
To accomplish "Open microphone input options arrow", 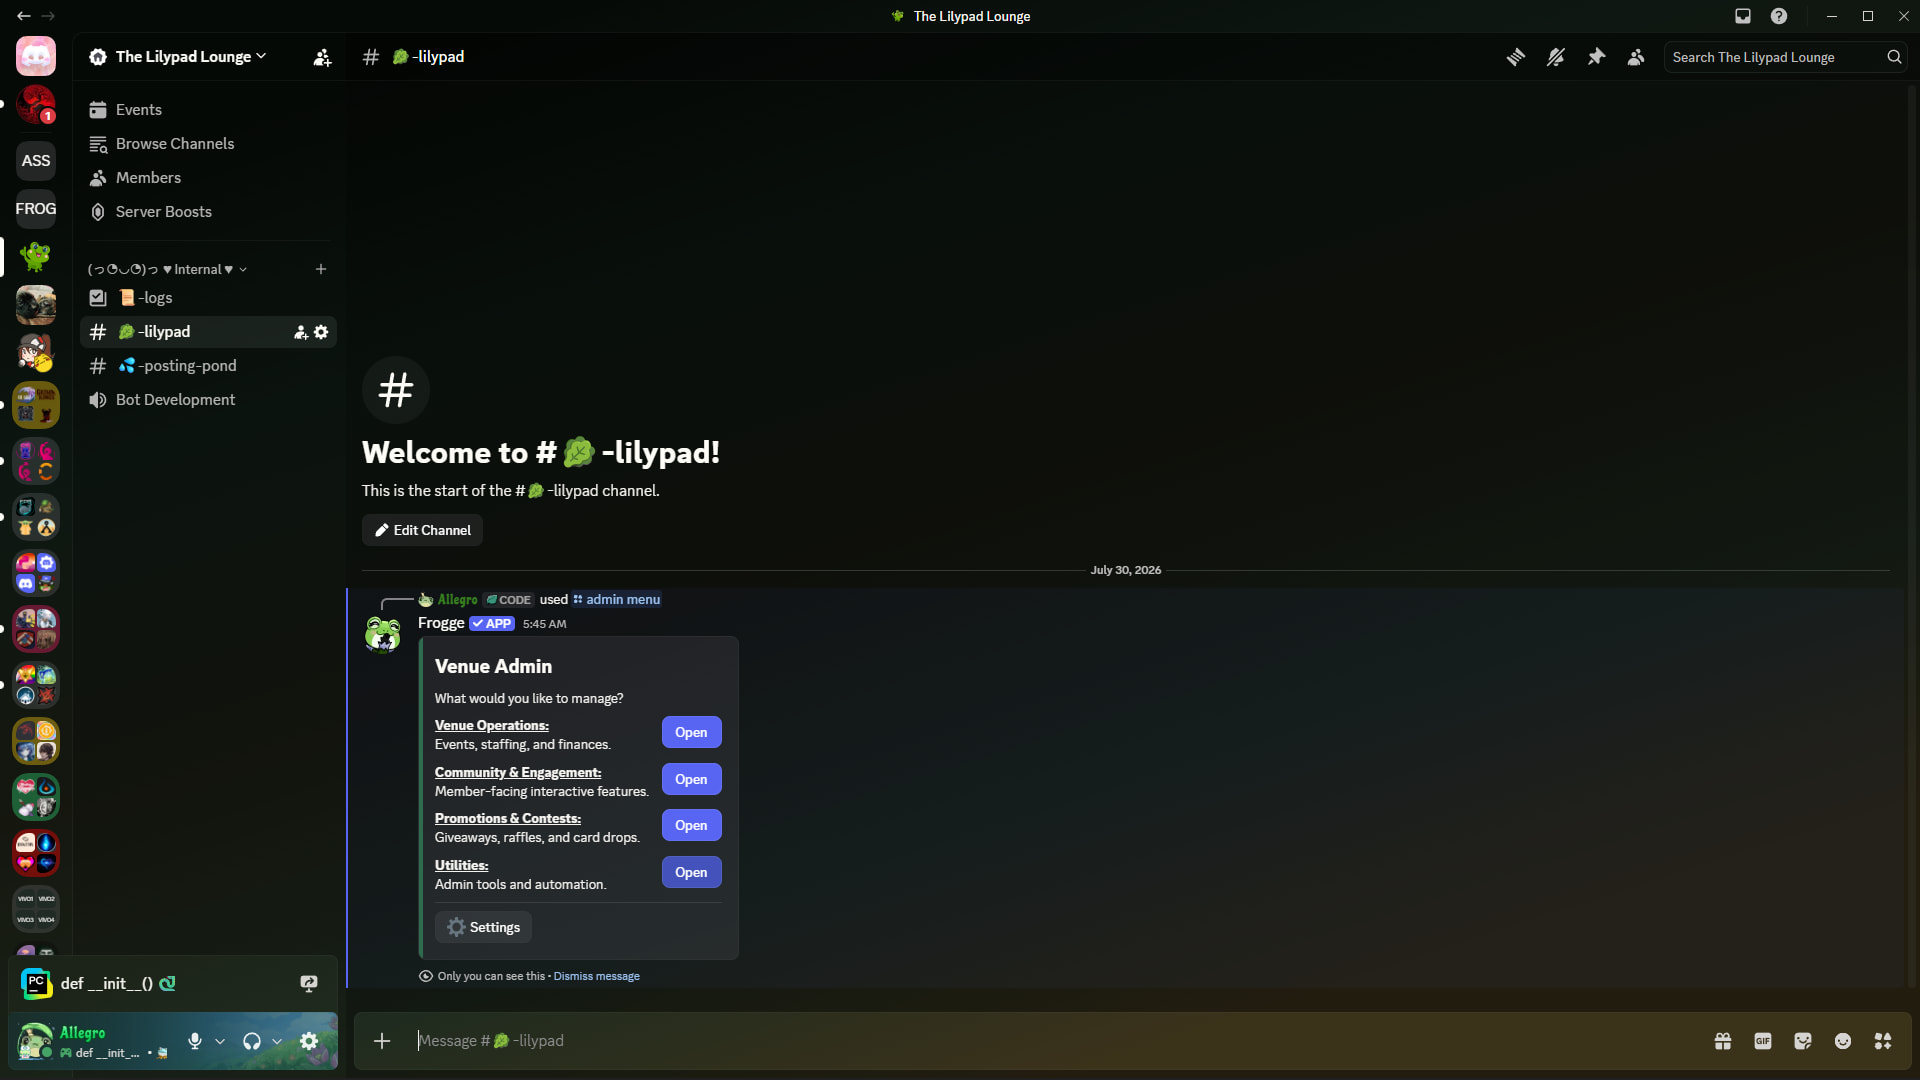I will [x=220, y=1041].
